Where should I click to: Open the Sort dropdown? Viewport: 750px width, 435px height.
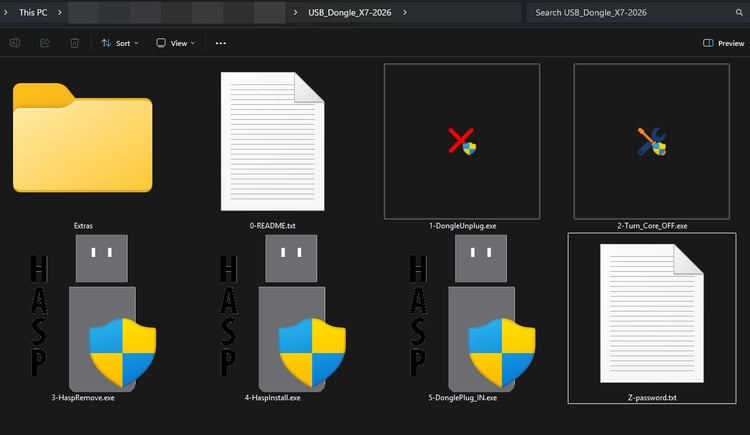(x=120, y=43)
